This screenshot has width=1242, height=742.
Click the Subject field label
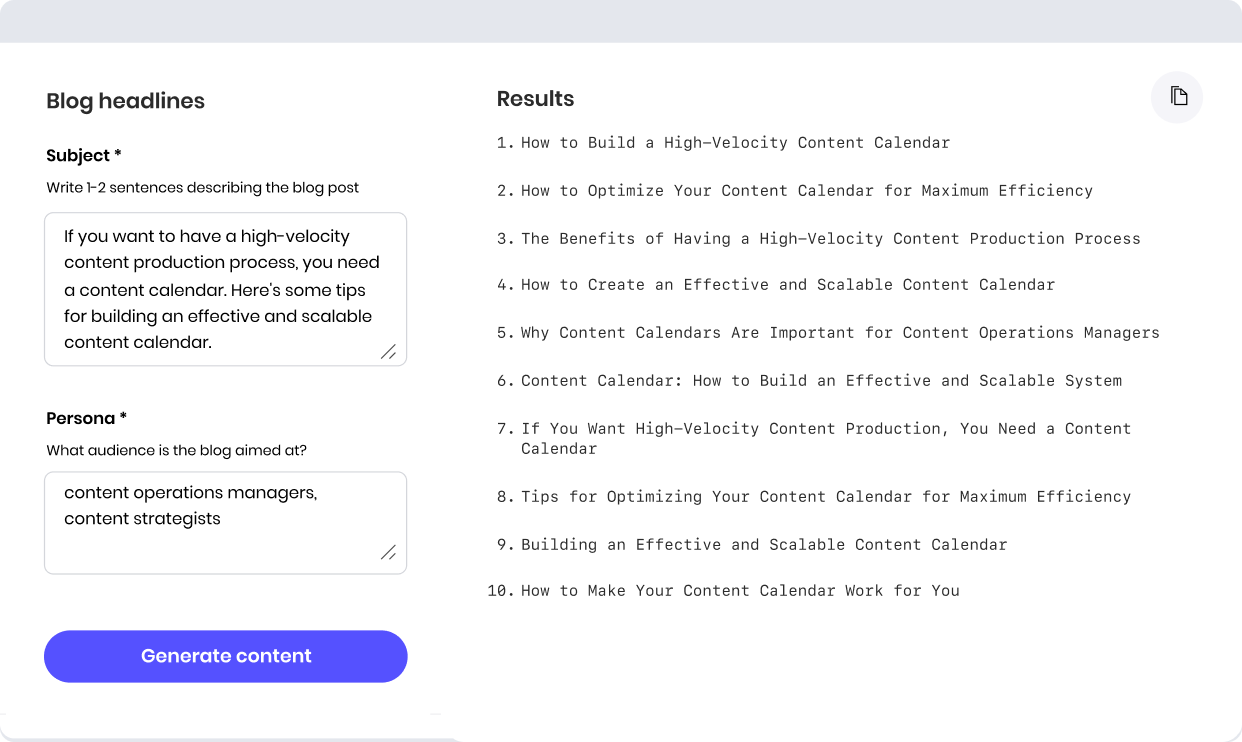84,156
